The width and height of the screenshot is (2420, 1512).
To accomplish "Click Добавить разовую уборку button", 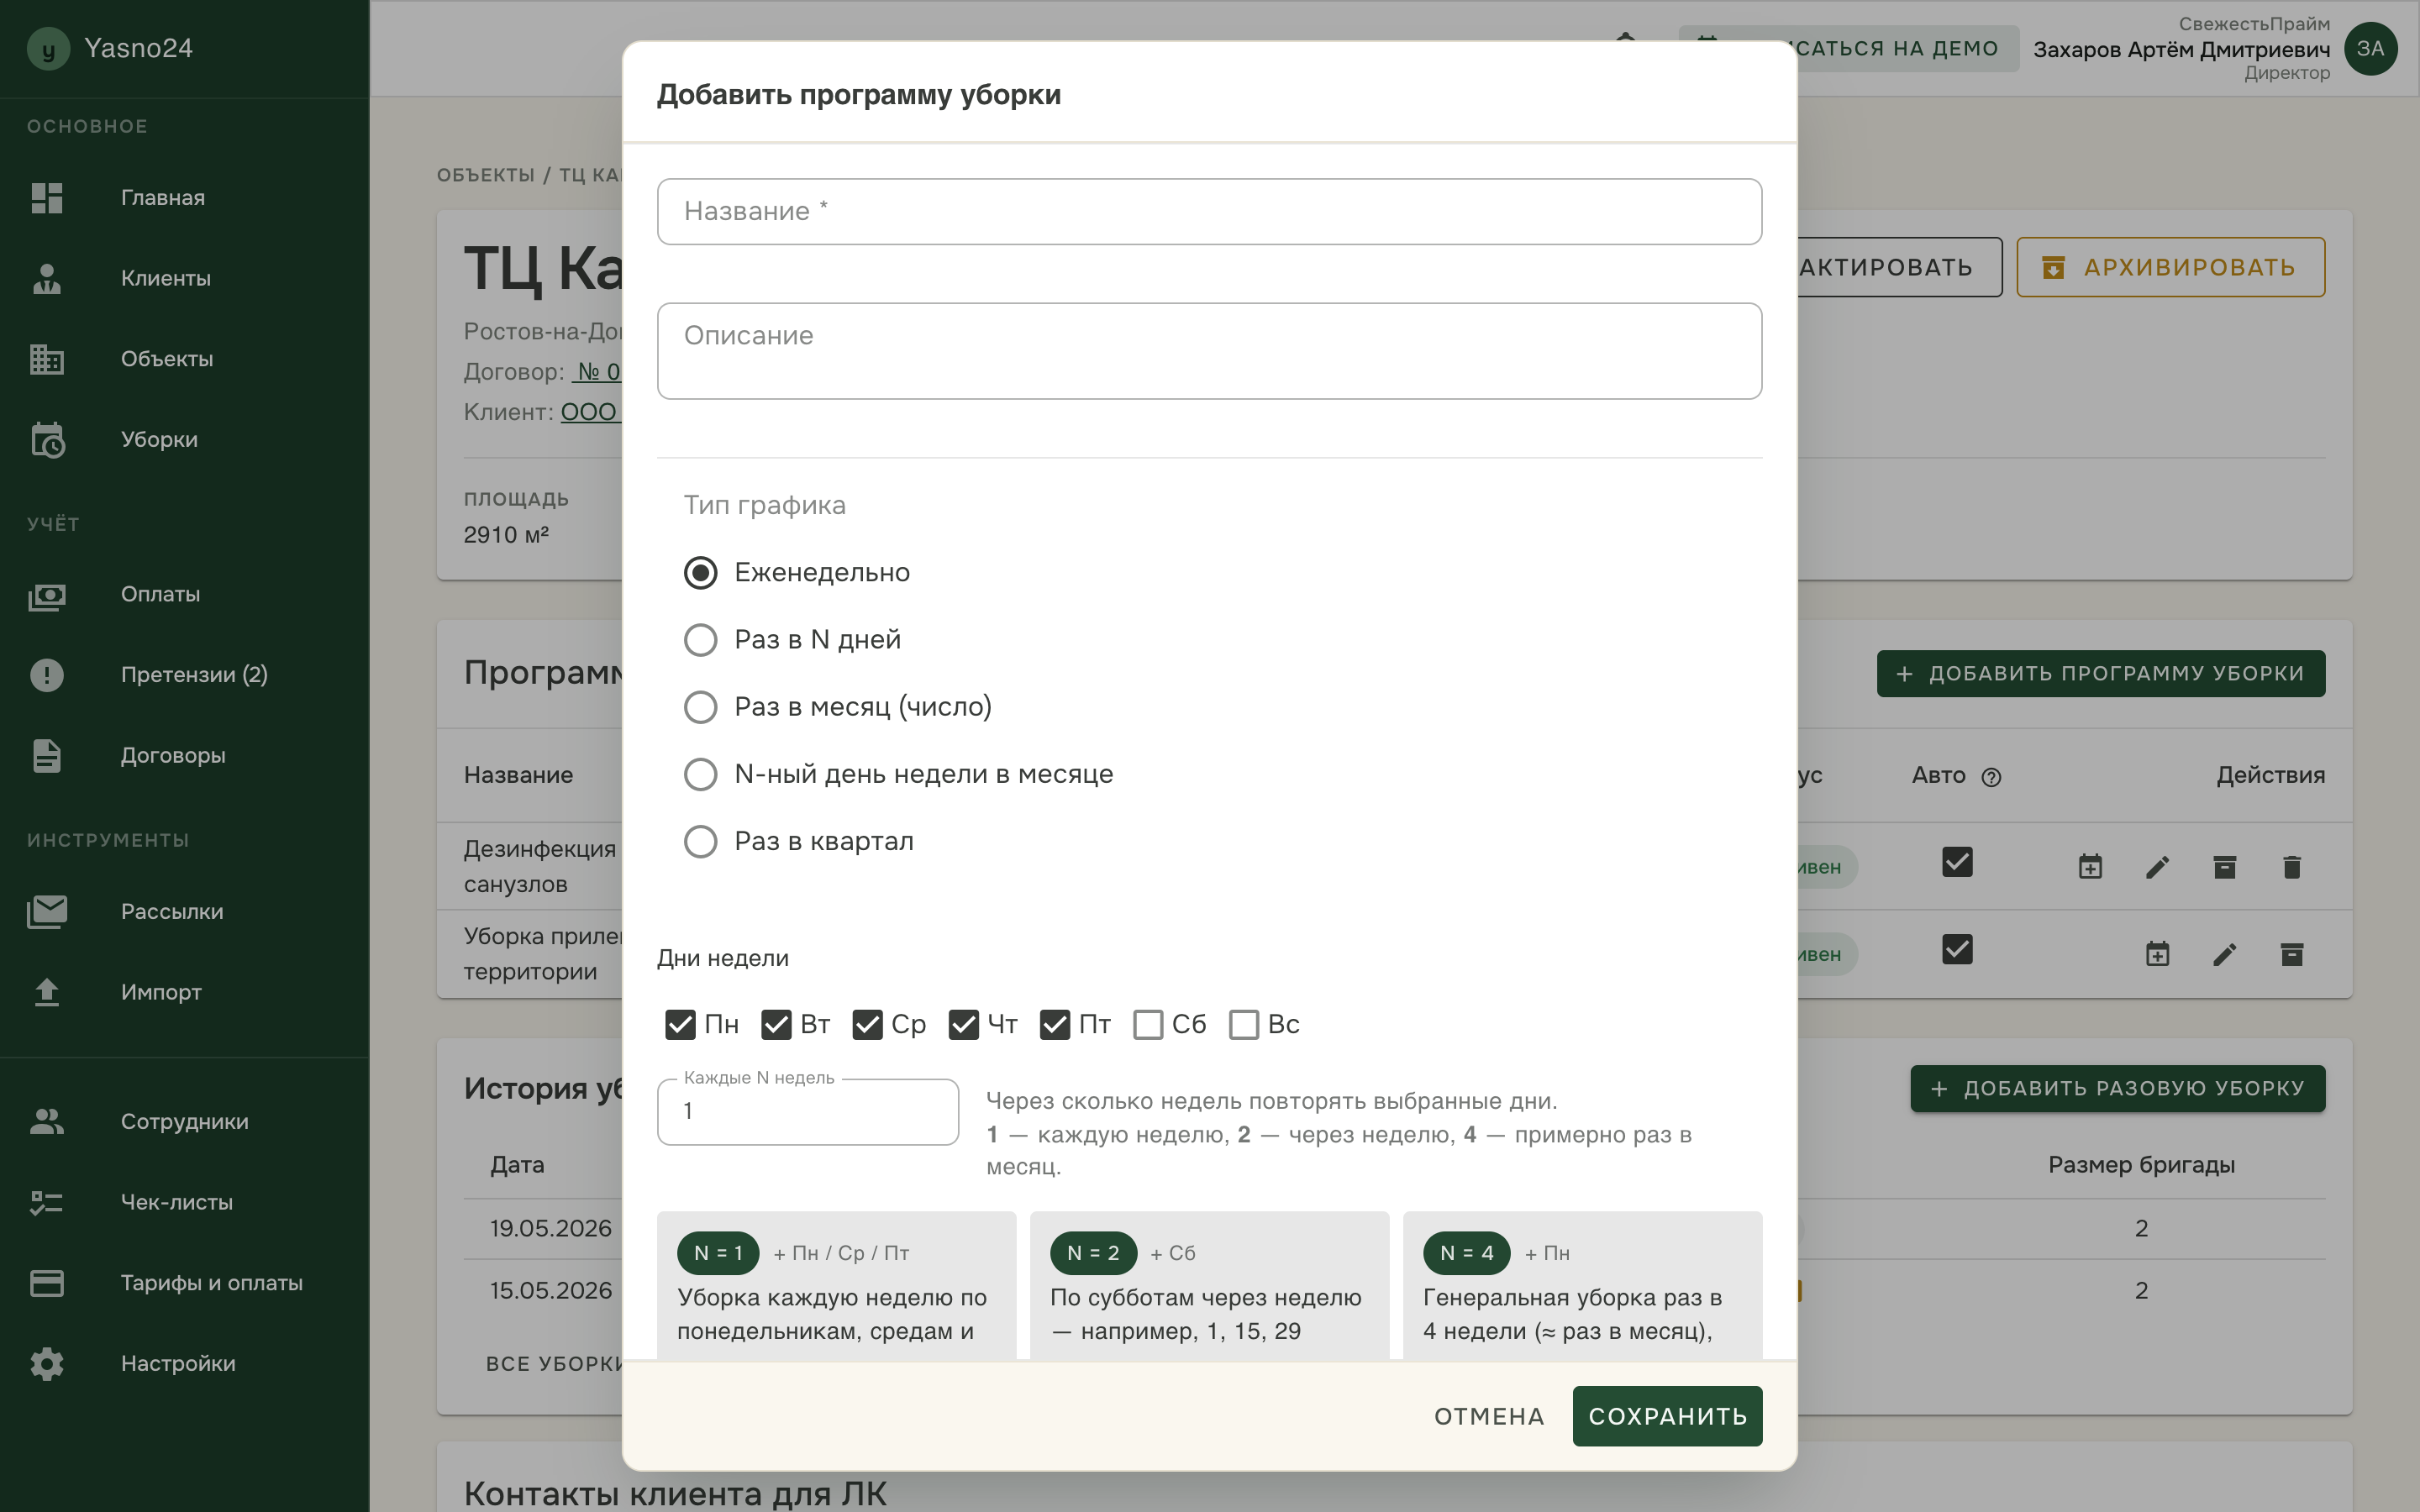I will pos(2117,1089).
